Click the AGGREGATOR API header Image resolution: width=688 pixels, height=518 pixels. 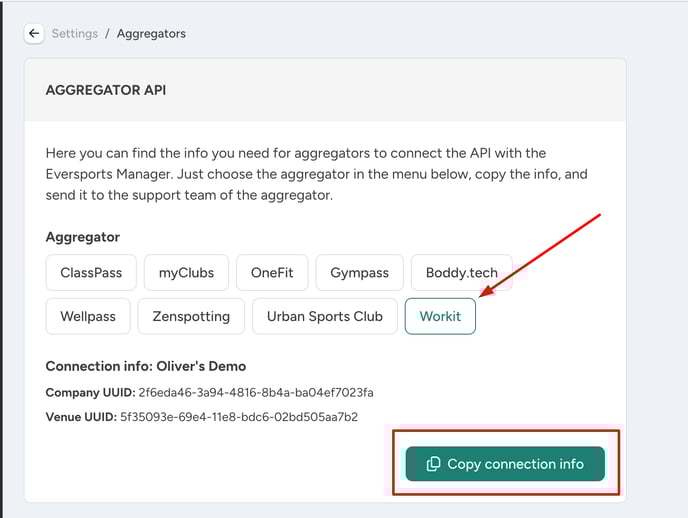(106, 90)
